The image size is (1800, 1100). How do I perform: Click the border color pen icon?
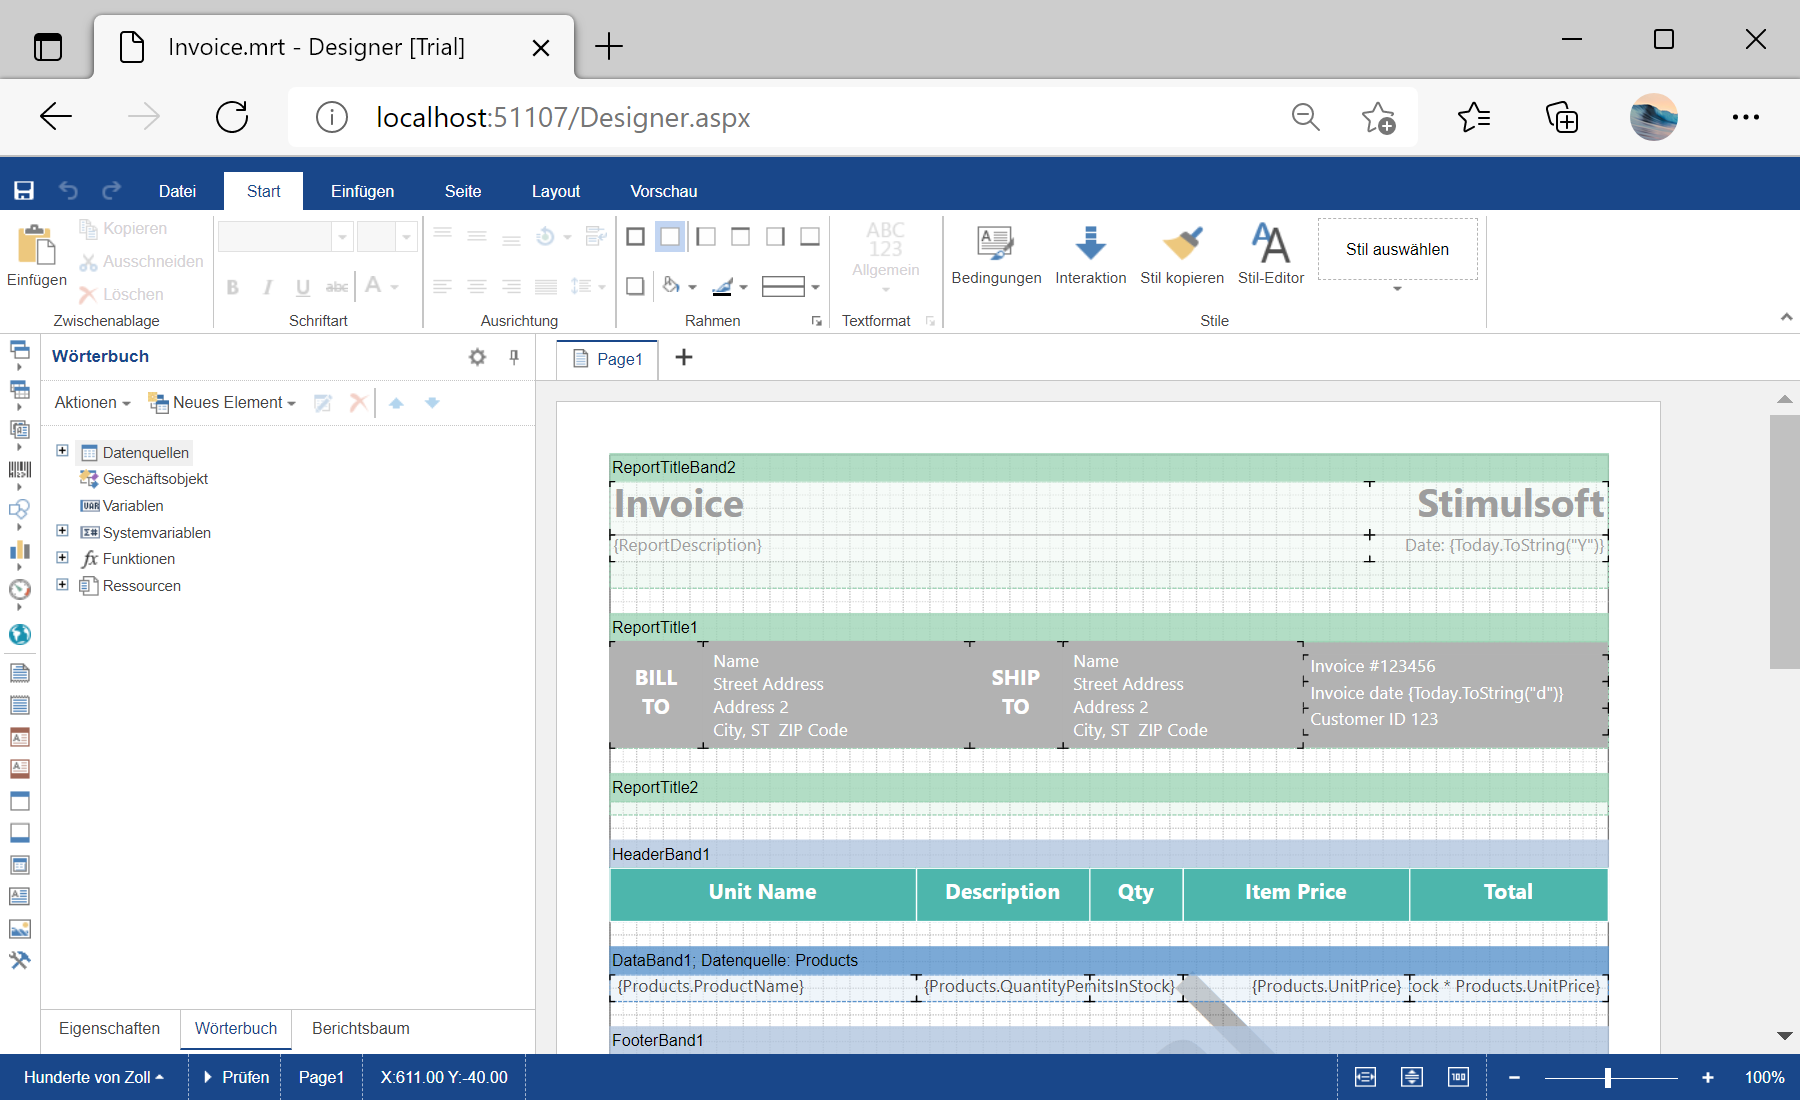click(x=723, y=287)
